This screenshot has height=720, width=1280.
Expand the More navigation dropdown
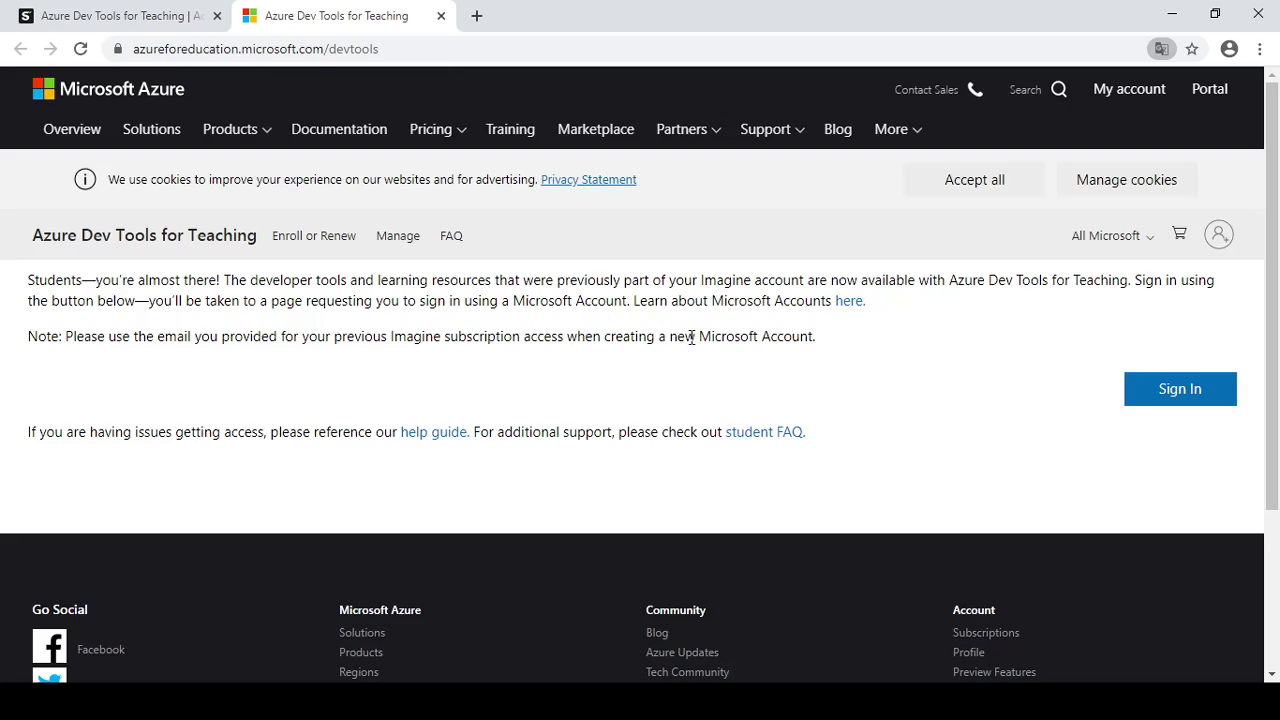click(x=898, y=129)
